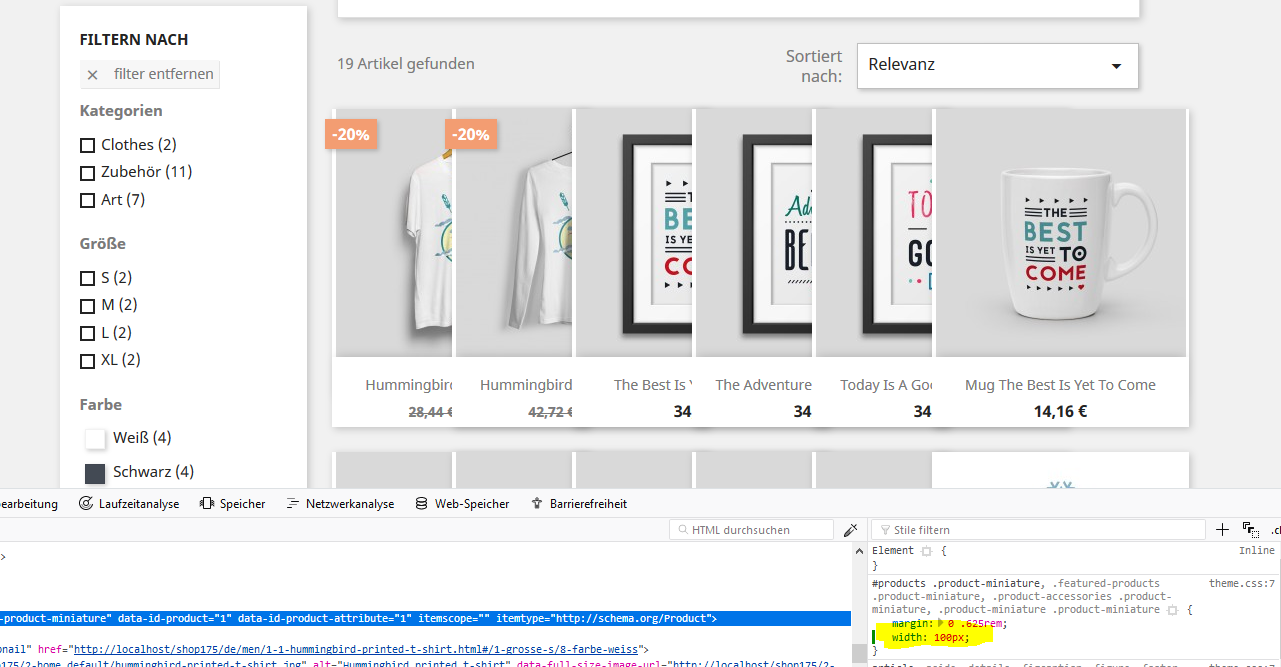This screenshot has height=667, width=1281.
Task: Open the framed 'Best Is Yet To Come' poster image
Action: (x=635, y=233)
